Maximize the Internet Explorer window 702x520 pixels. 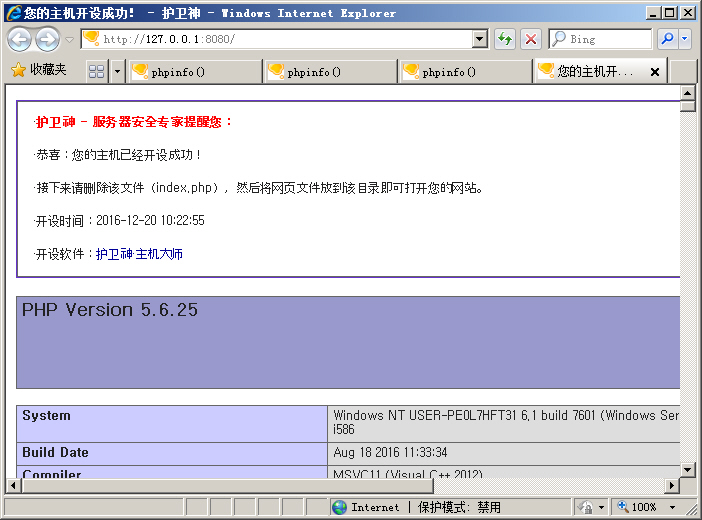(x=670, y=13)
